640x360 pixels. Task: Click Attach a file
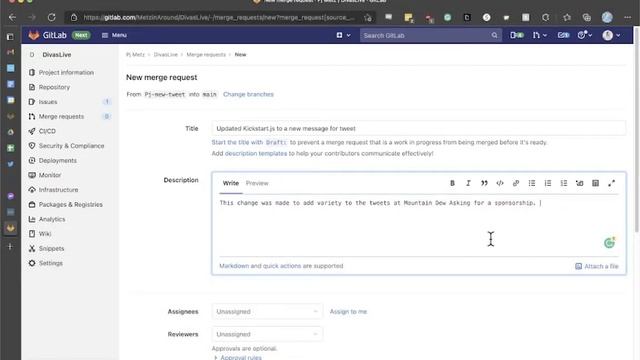coord(597,266)
